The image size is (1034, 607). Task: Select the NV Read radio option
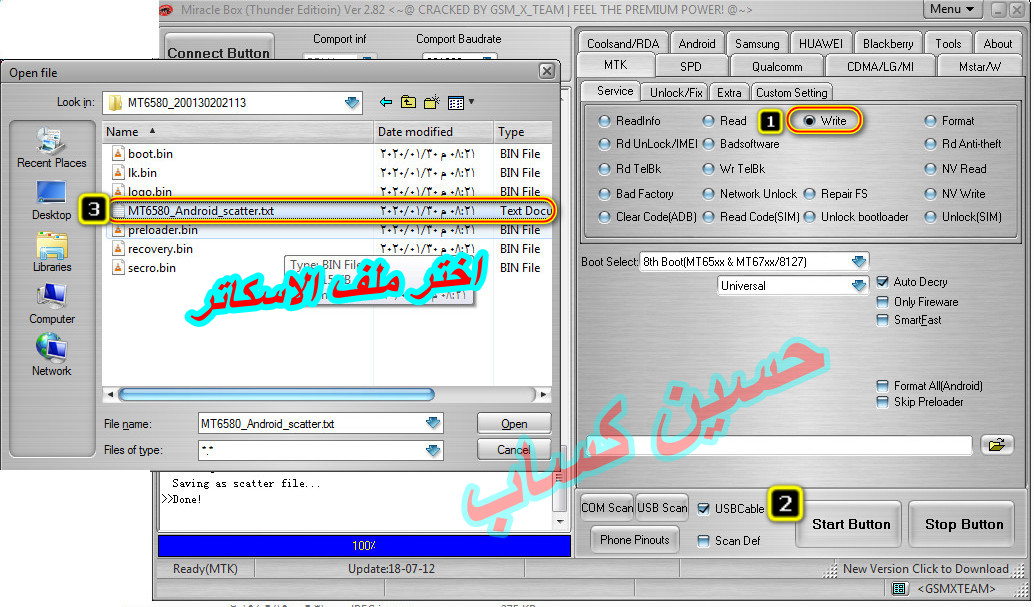930,169
